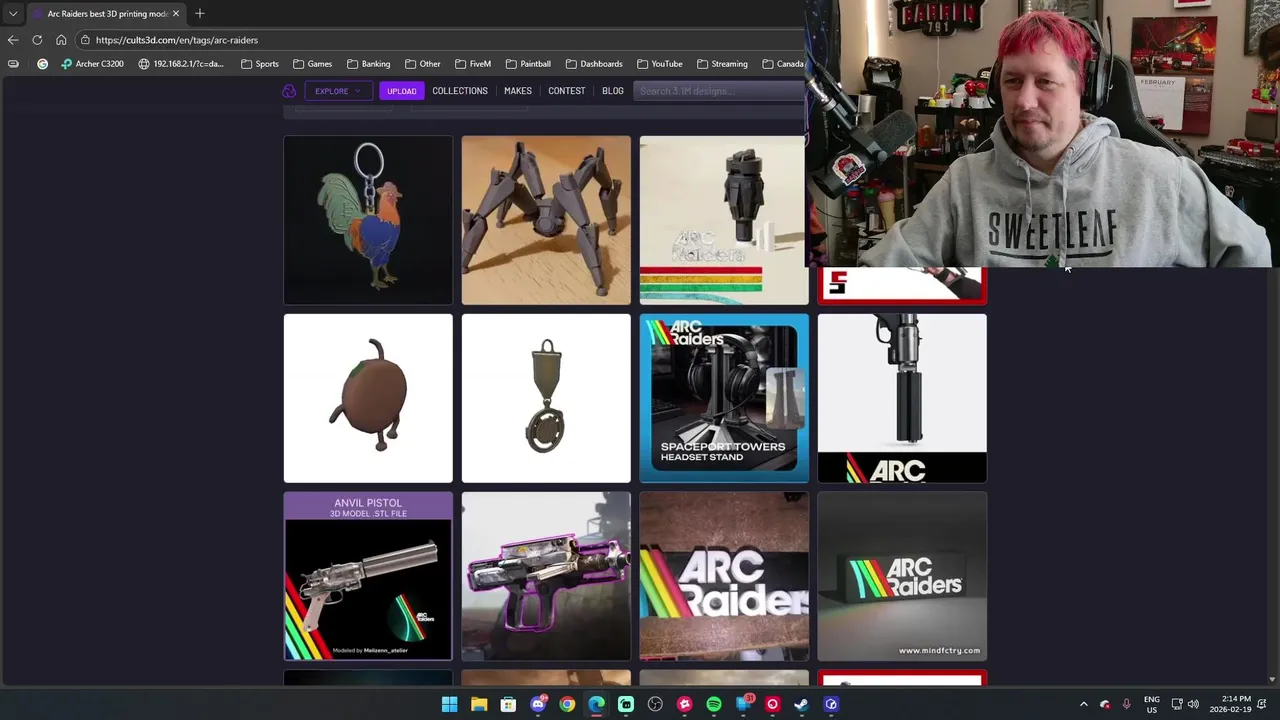Open the ENG US language switcher
This screenshot has width=1280, height=720.
point(1152,704)
